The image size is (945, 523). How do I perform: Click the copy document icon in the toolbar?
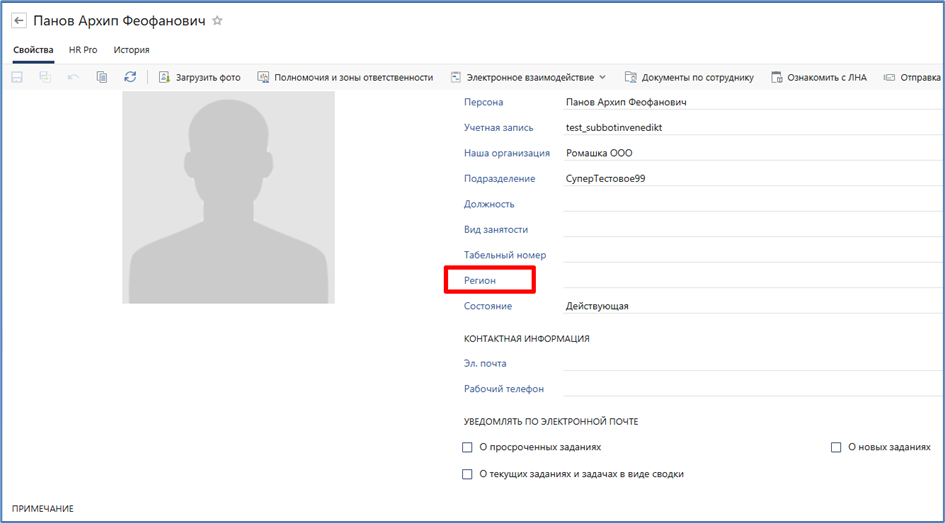pyautogui.click(x=102, y=77)
